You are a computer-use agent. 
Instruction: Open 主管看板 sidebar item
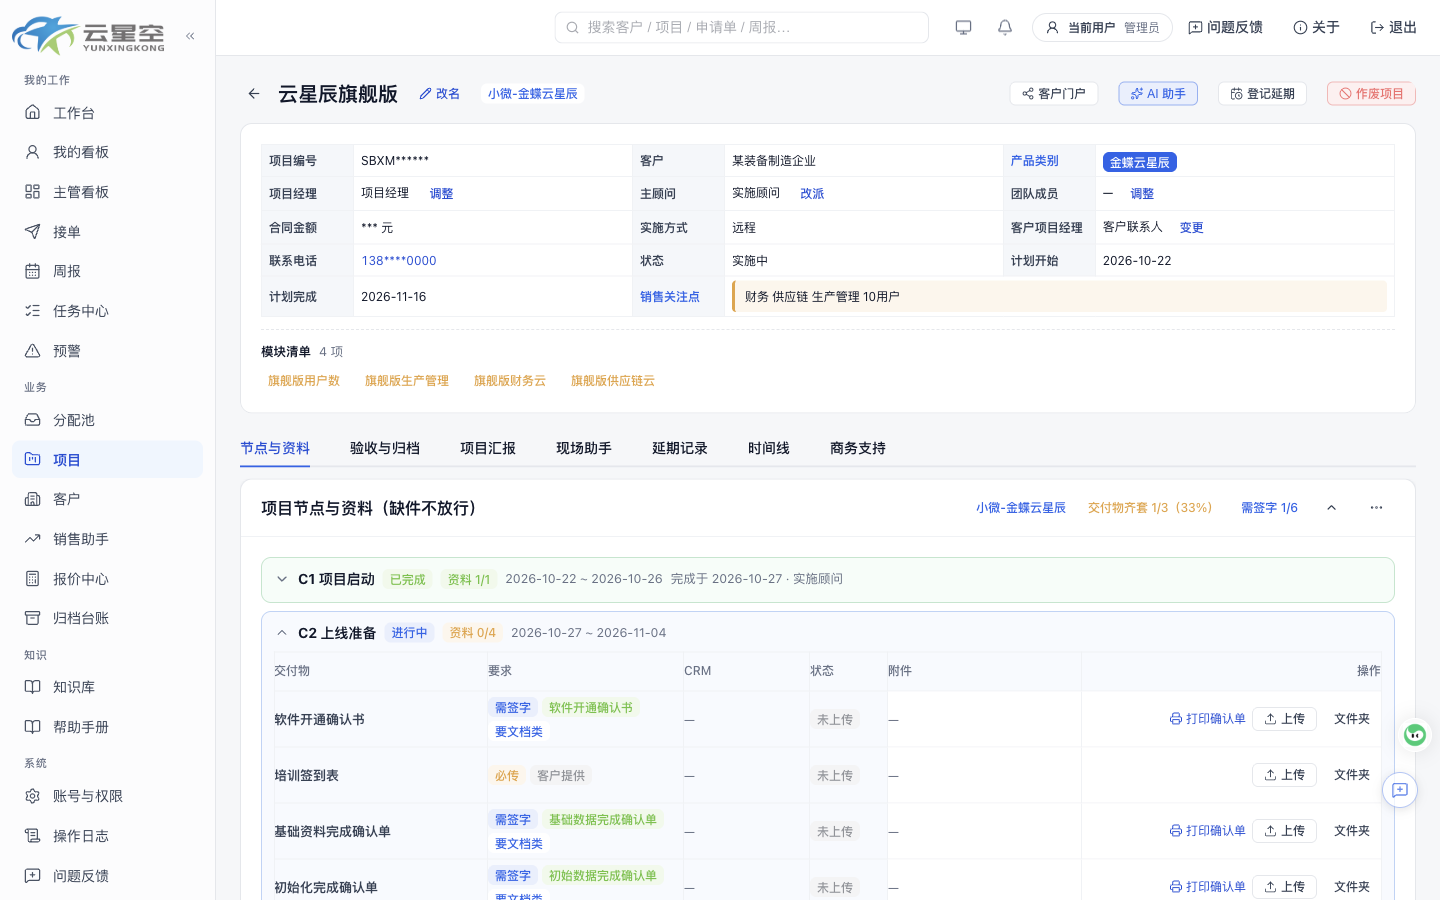coord(108,192)
